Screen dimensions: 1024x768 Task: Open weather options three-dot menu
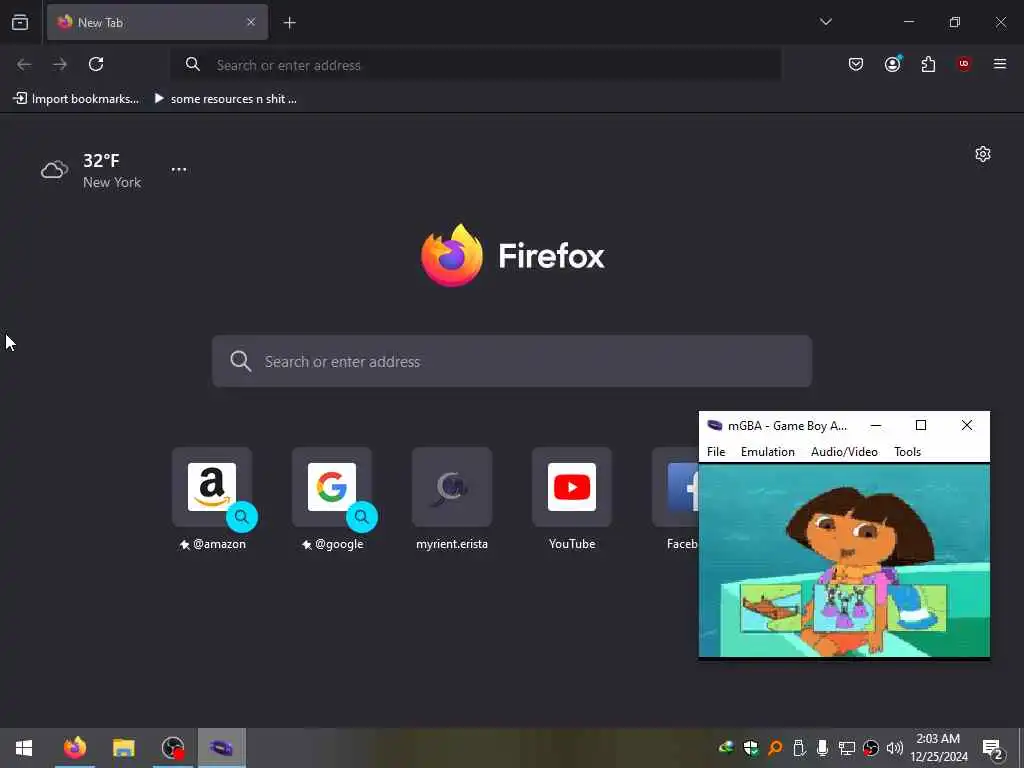179,169
